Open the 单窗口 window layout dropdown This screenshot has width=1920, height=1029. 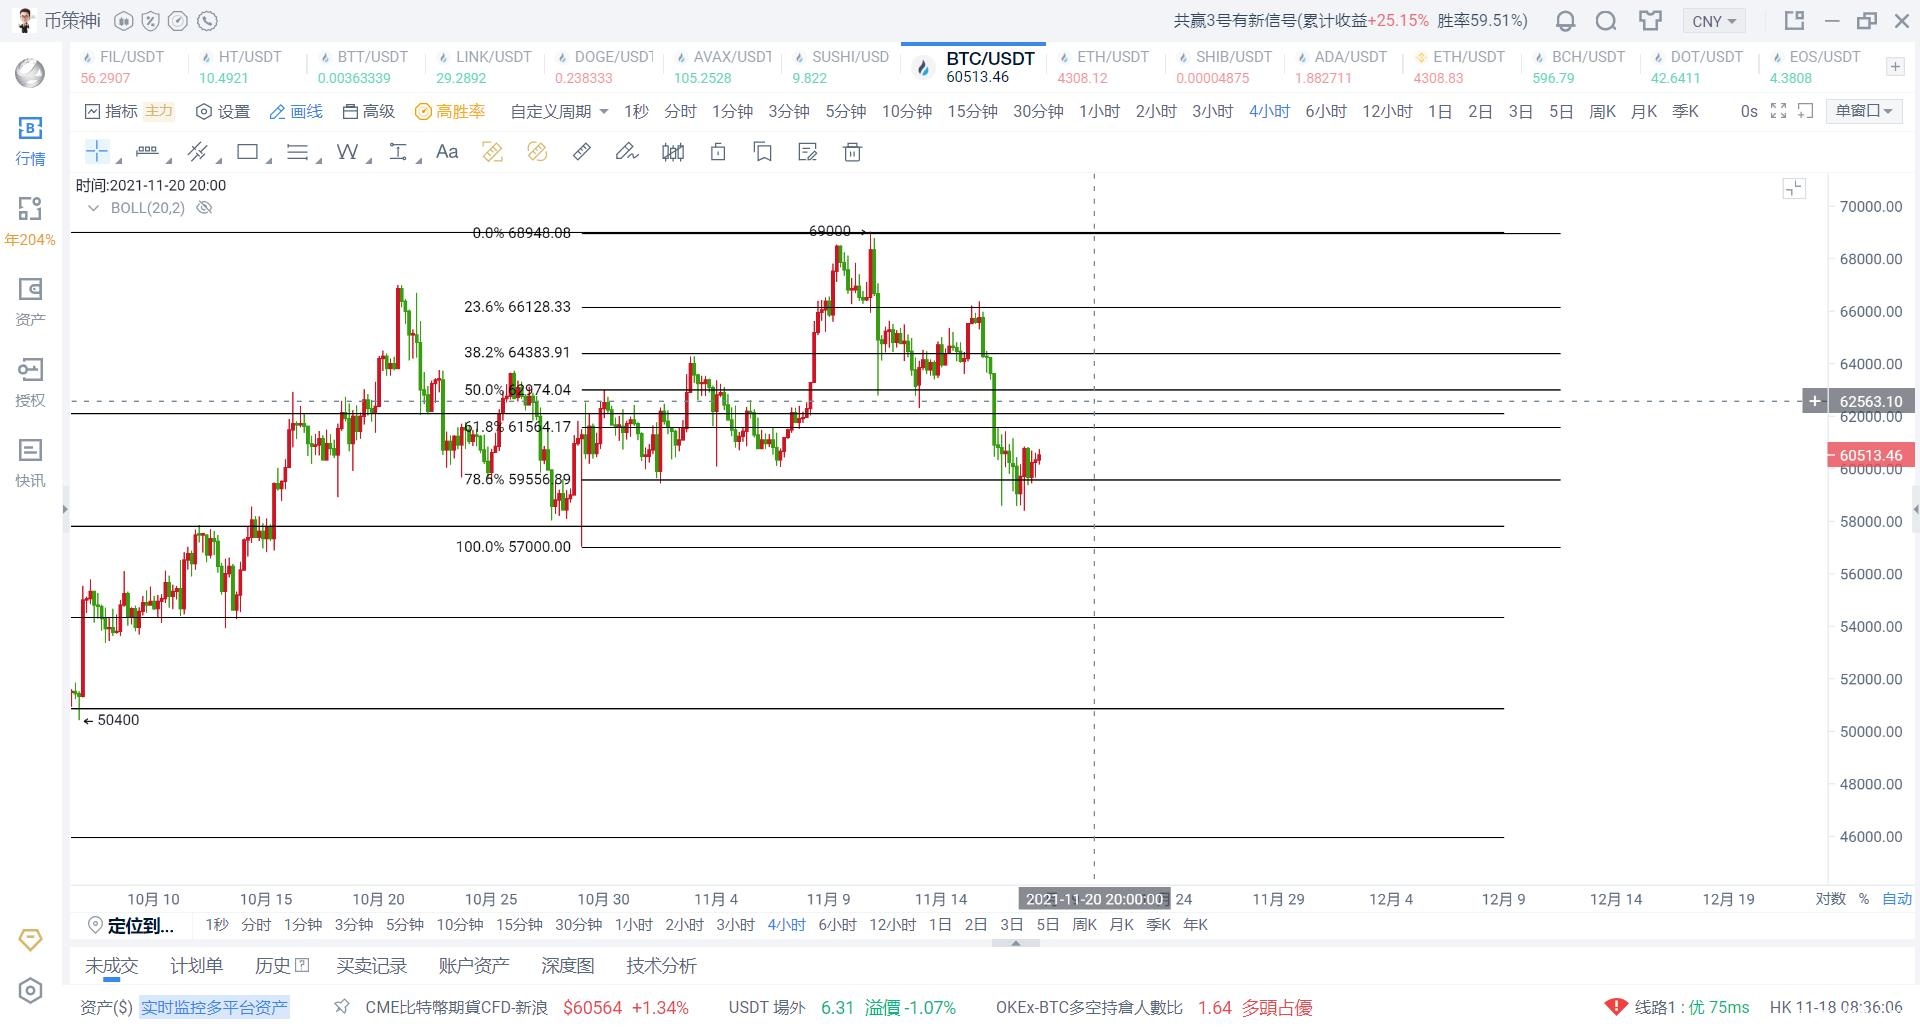coord(1864,111)
